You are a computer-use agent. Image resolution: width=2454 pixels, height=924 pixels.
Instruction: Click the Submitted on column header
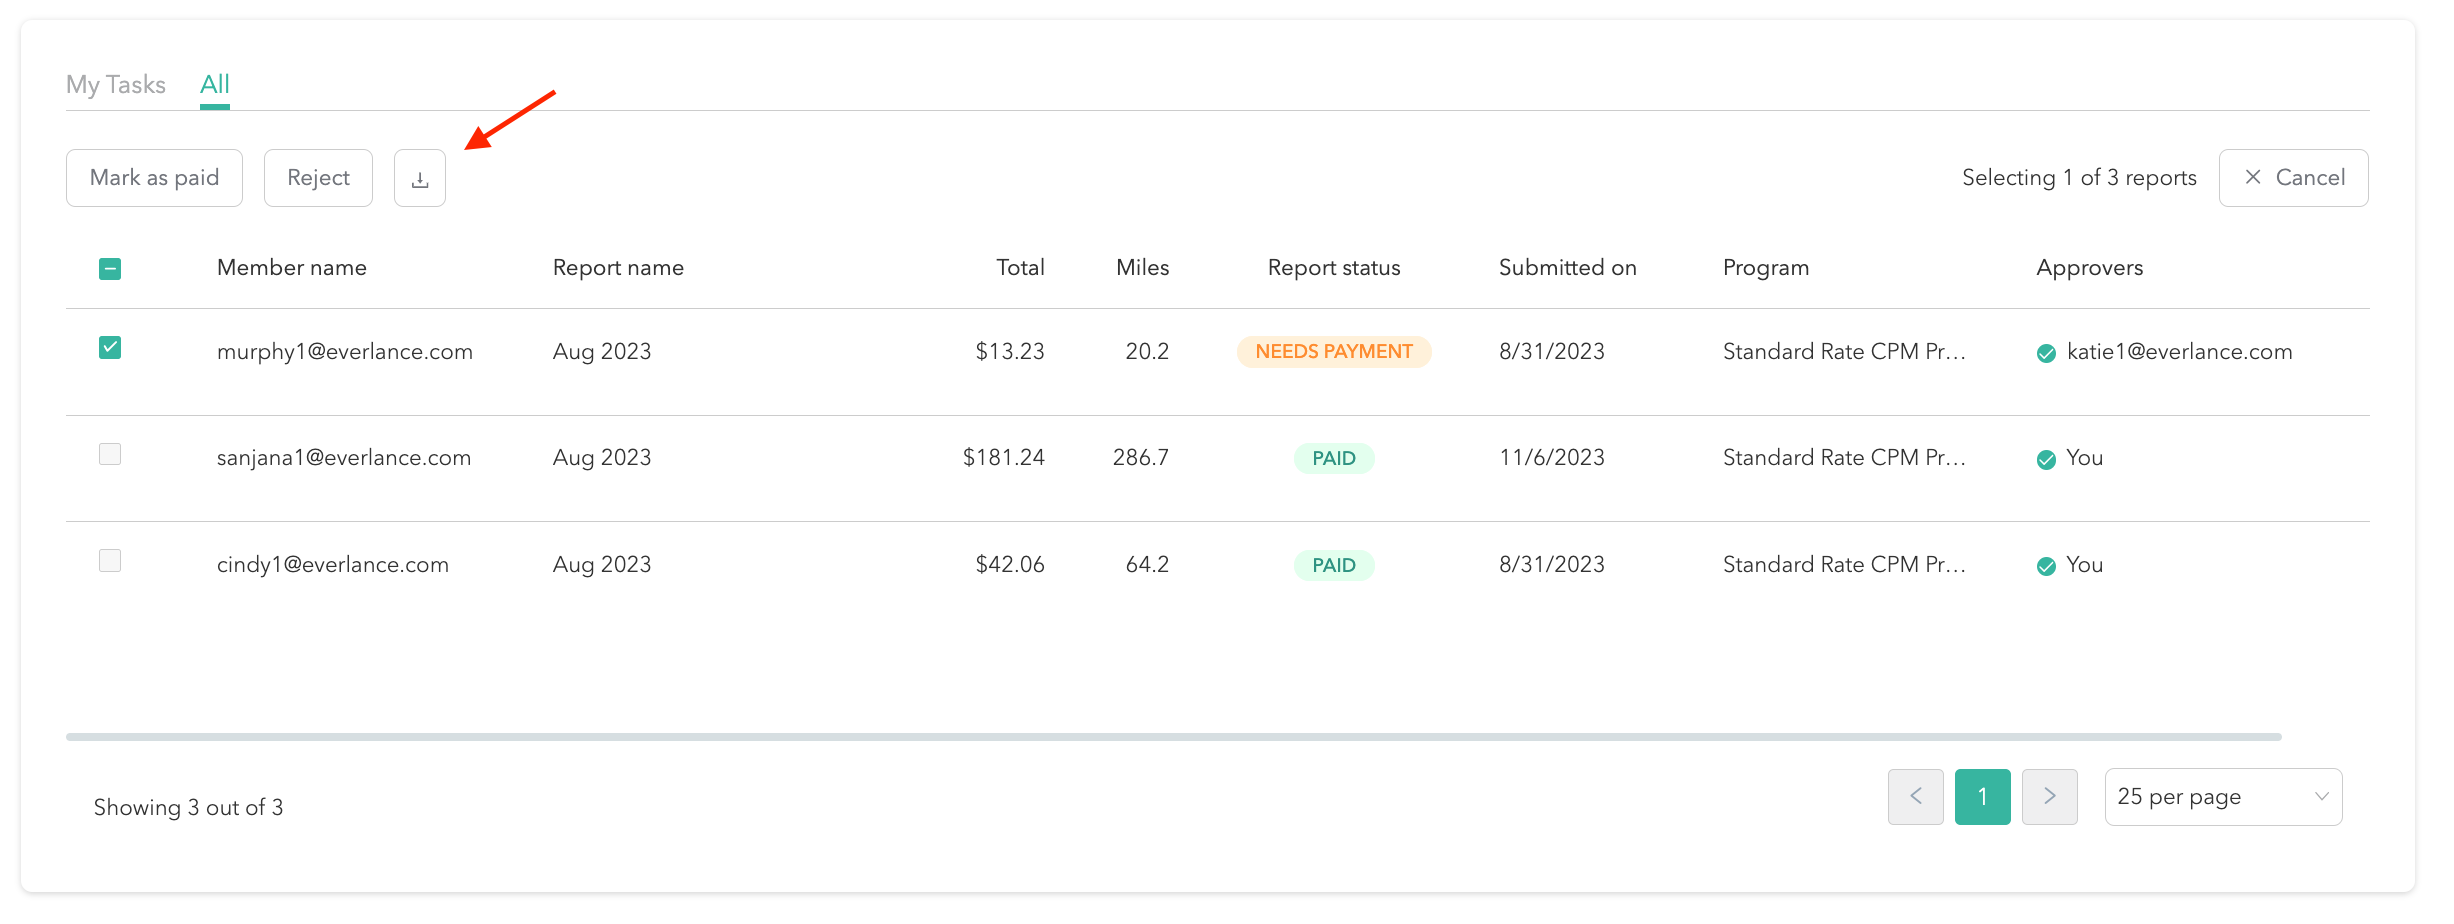click(x=1567, y=268)
